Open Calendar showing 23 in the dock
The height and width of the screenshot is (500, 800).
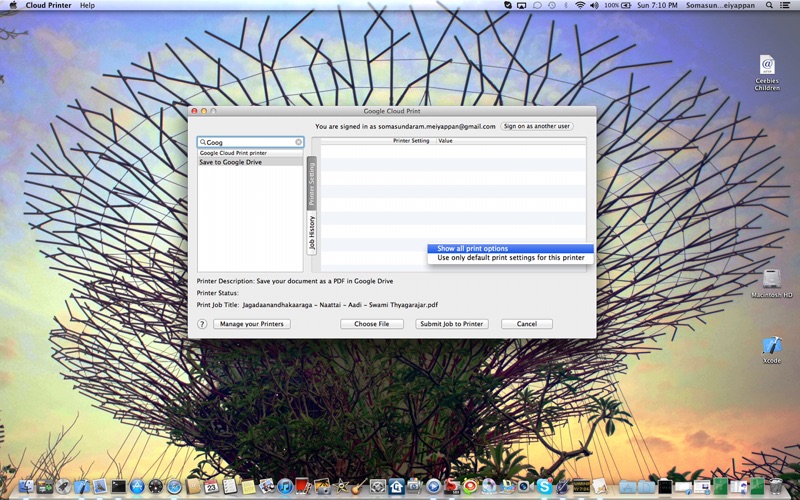click(x=211, y=487)
